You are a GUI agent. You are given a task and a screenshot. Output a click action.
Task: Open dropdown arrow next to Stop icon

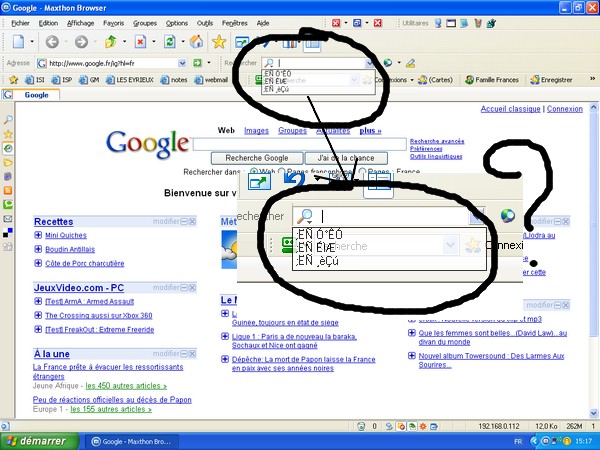(154, 41)
